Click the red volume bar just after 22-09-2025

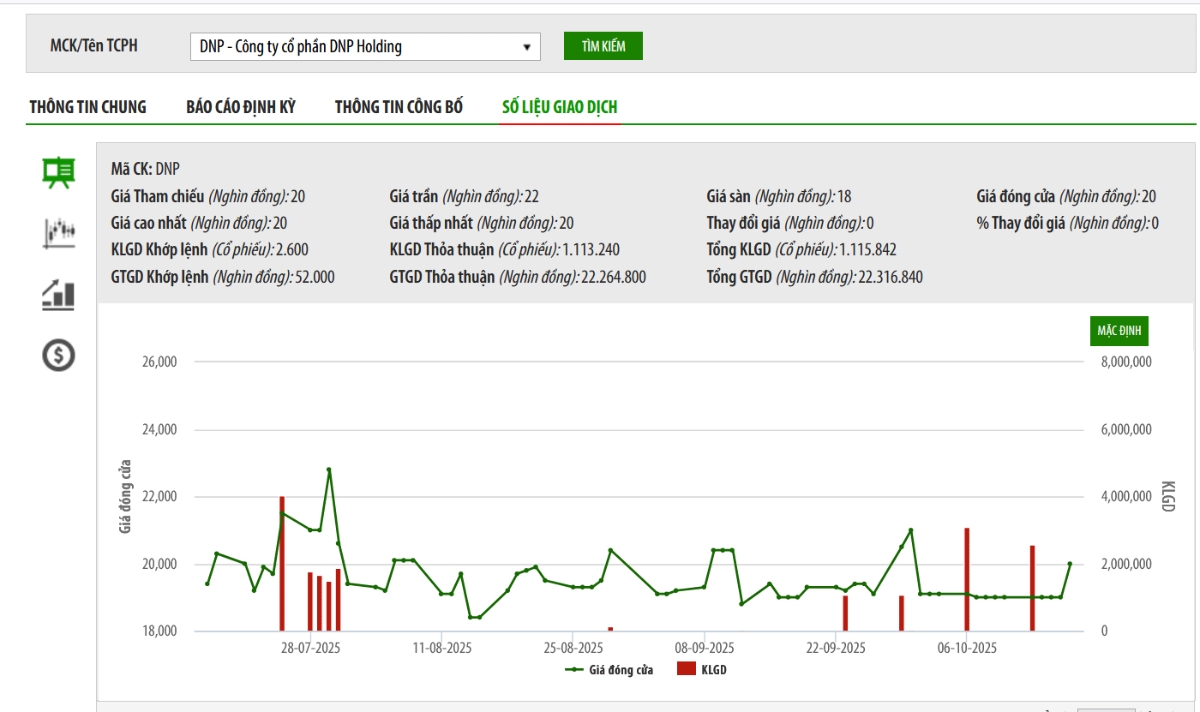[x=845, y=613]
